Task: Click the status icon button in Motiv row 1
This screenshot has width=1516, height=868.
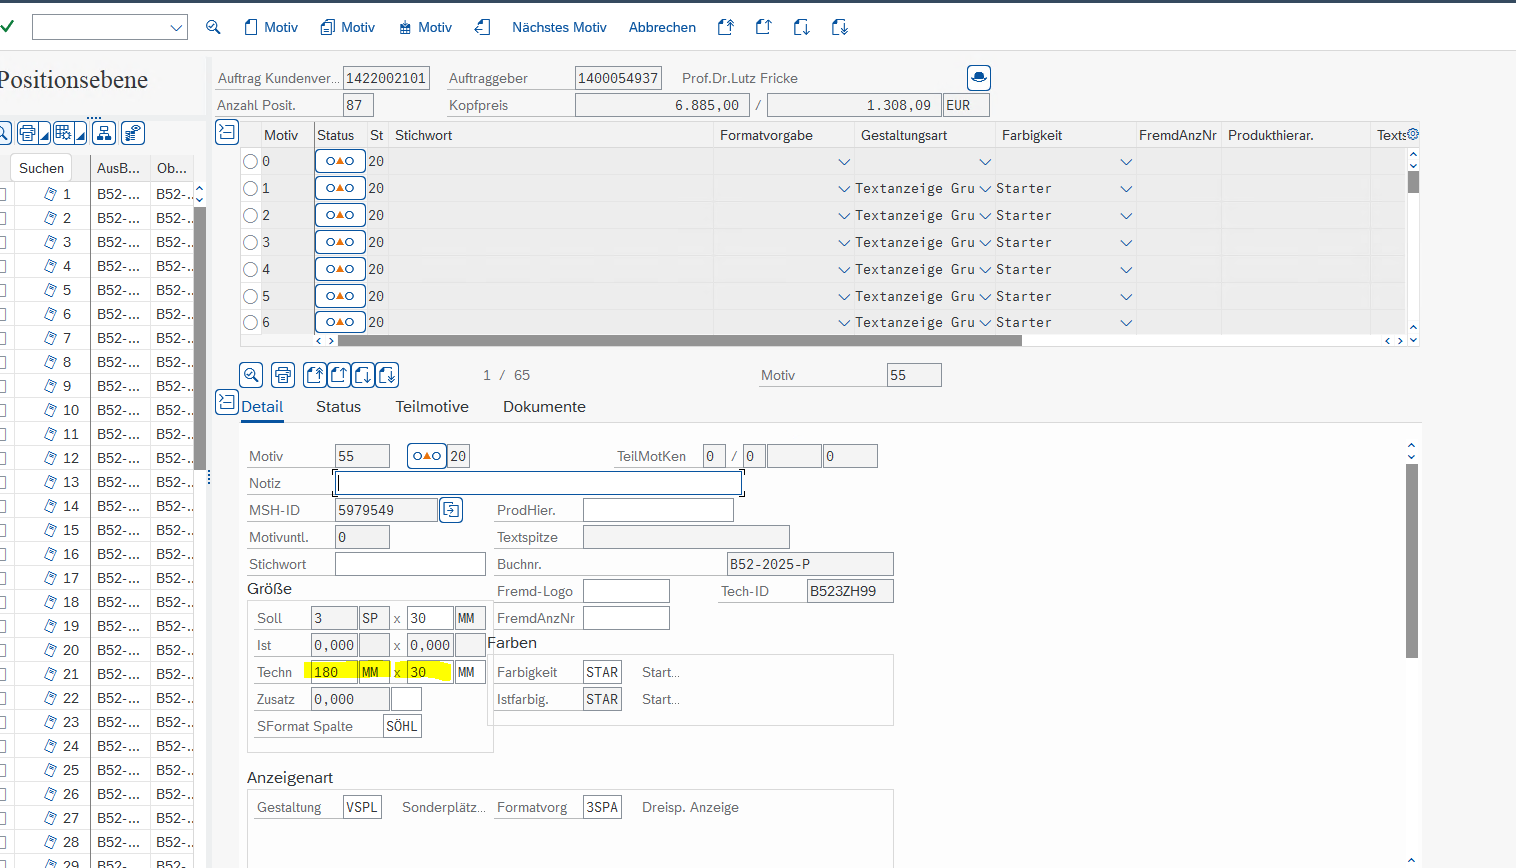Action: click(x=340, y=188)
